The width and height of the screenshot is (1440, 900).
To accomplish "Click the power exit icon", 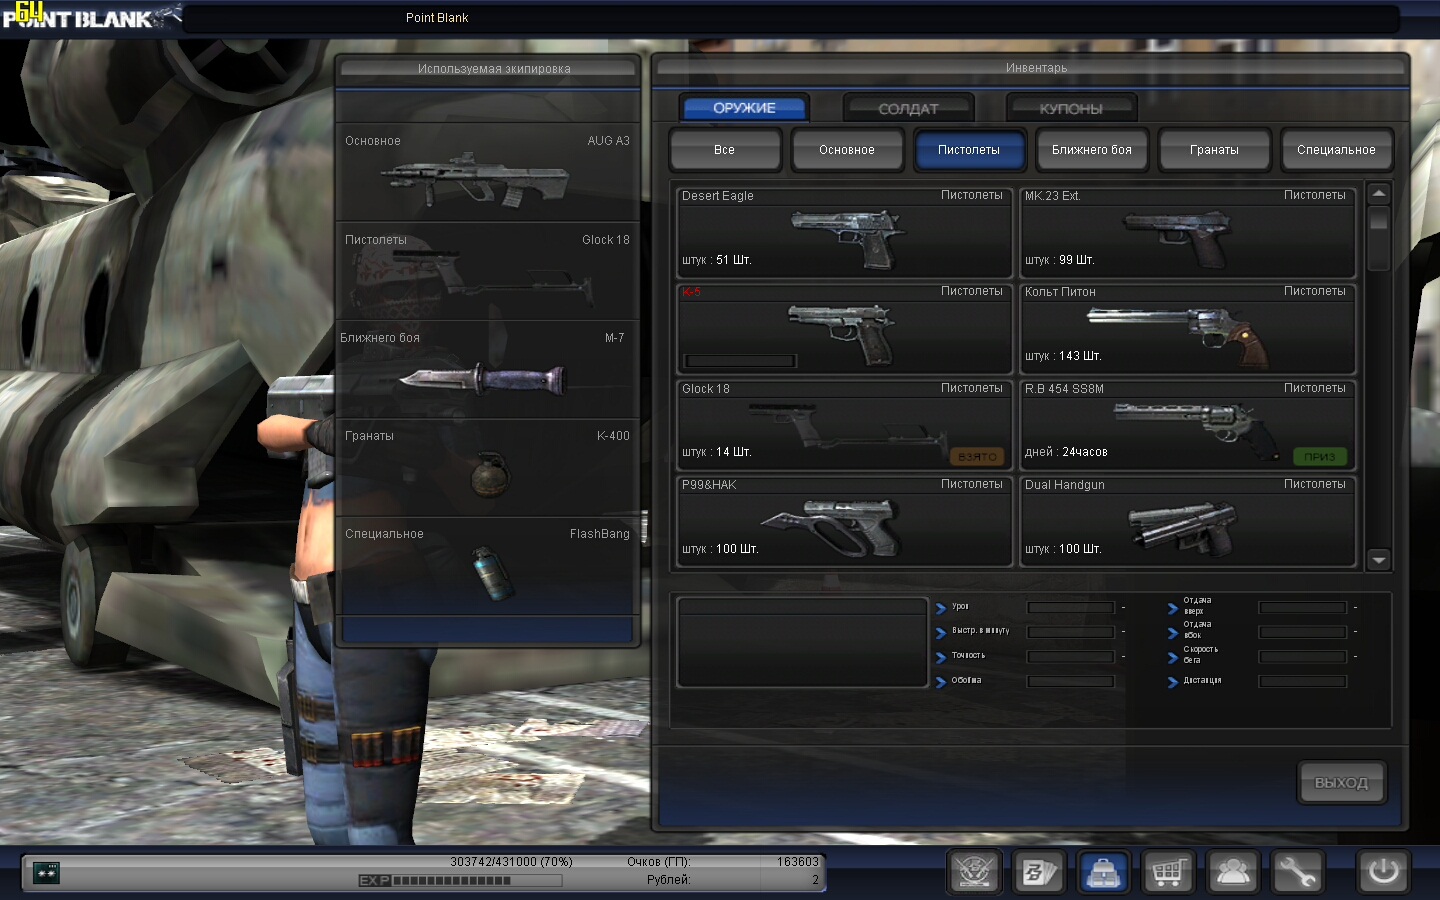I will coord(1383,872).
